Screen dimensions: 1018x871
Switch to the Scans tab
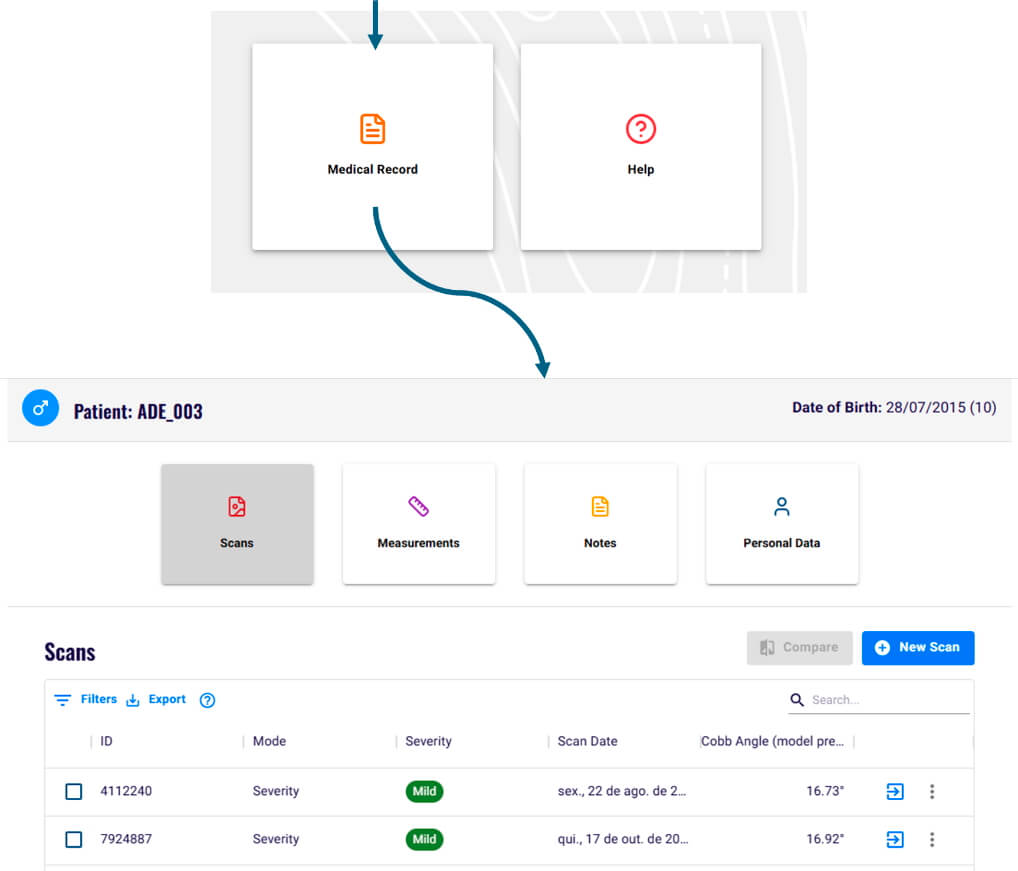(x=237, y=524)
